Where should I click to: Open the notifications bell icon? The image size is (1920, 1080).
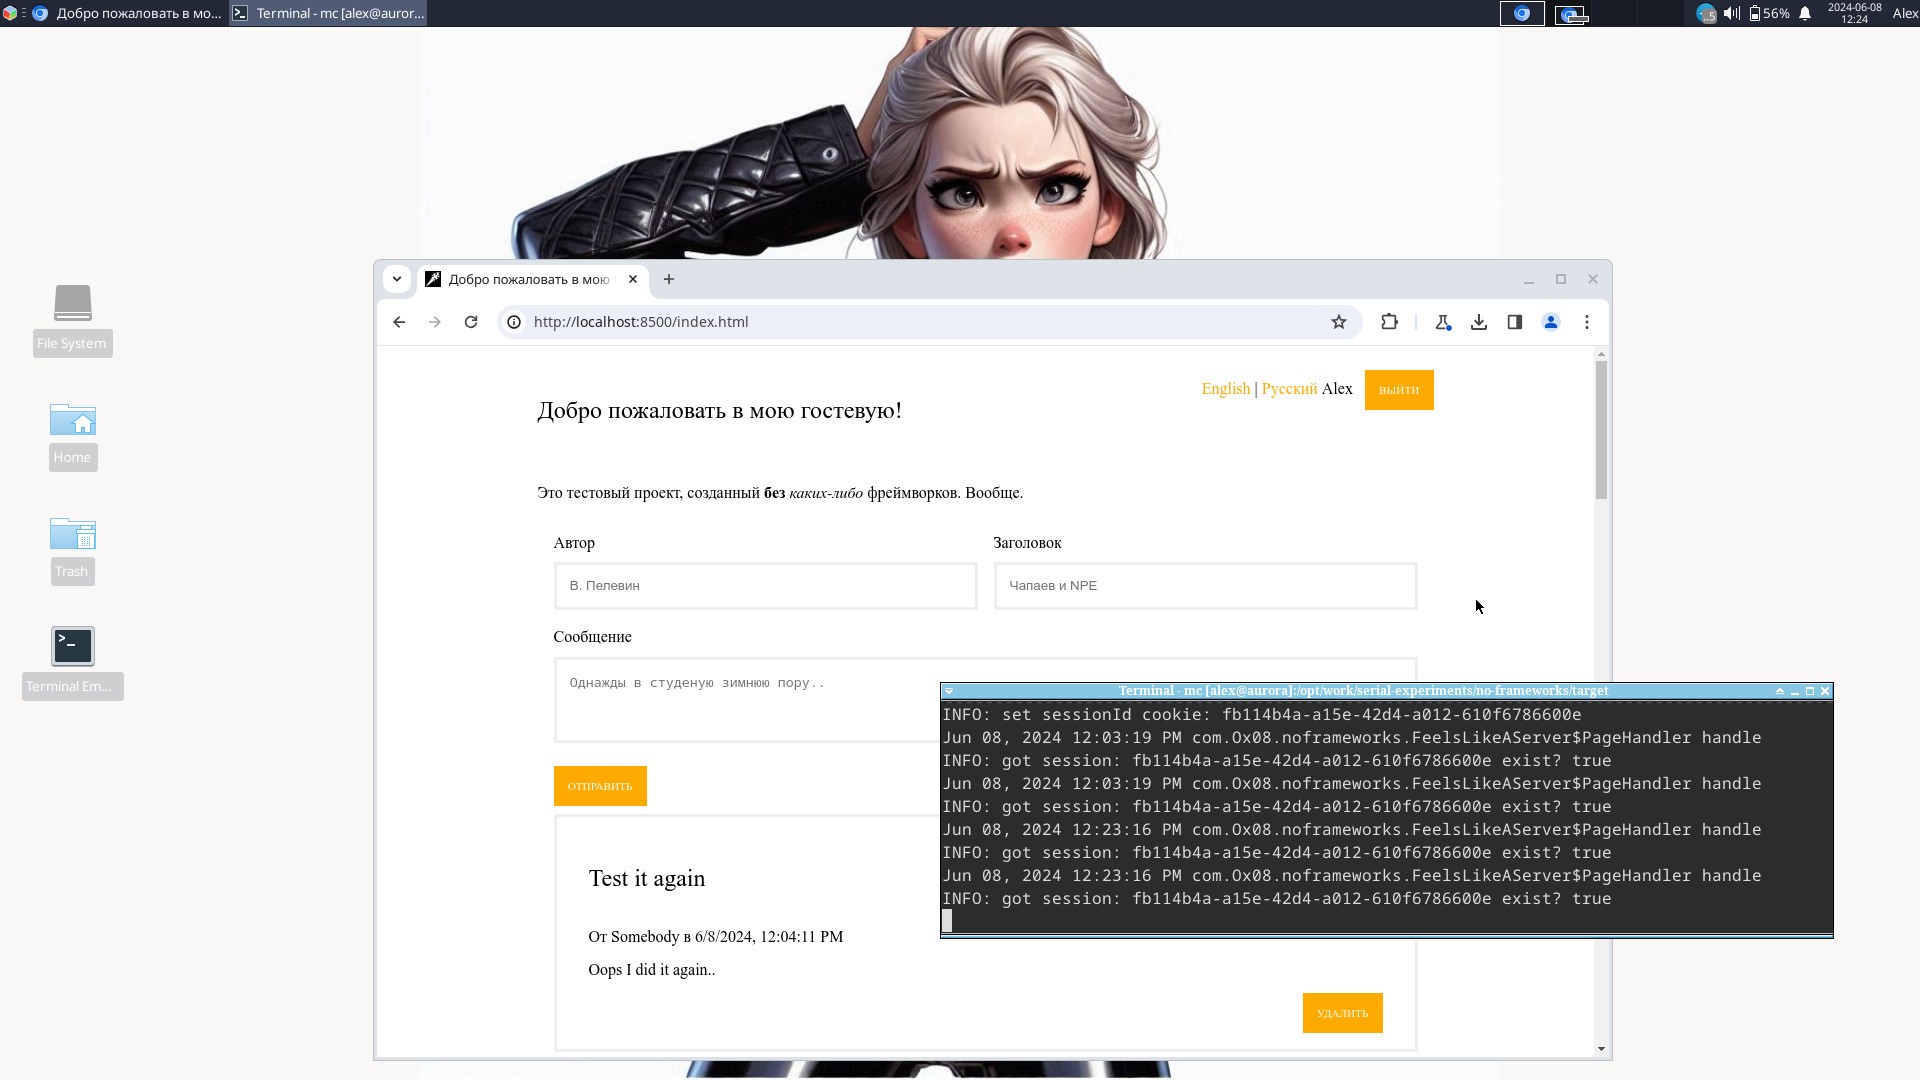coord(1805,13)
